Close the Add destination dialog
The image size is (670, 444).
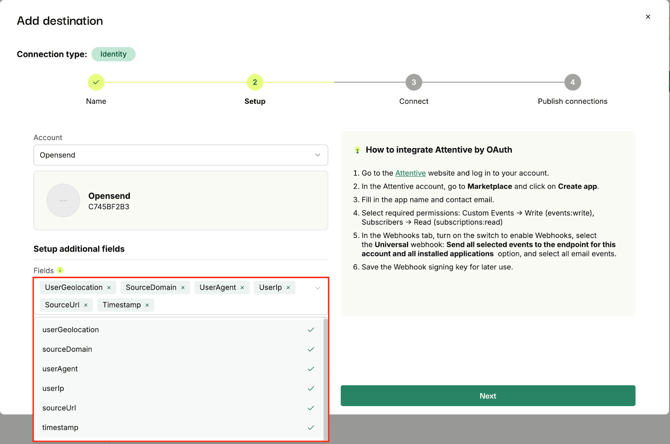pyautogui.click(x=647, y=17)
